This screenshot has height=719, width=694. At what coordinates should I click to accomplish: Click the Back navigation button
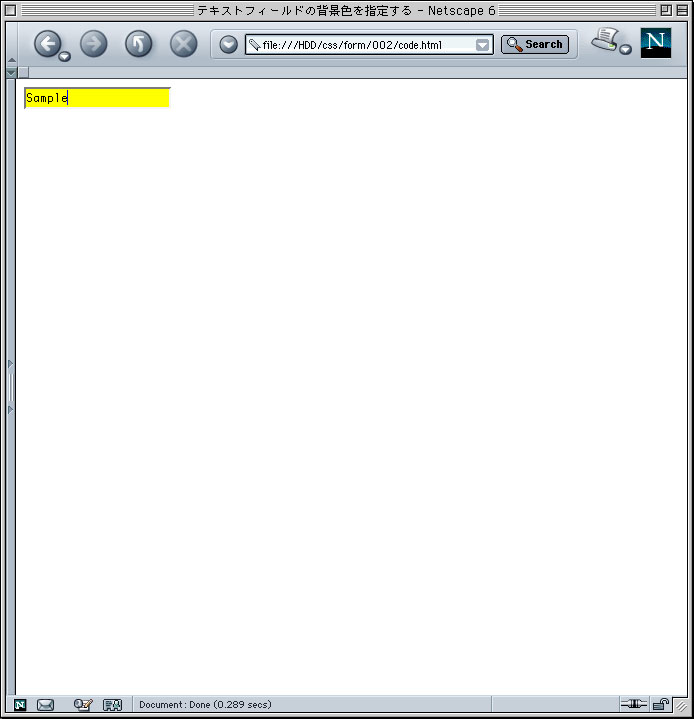pos(47,44)
